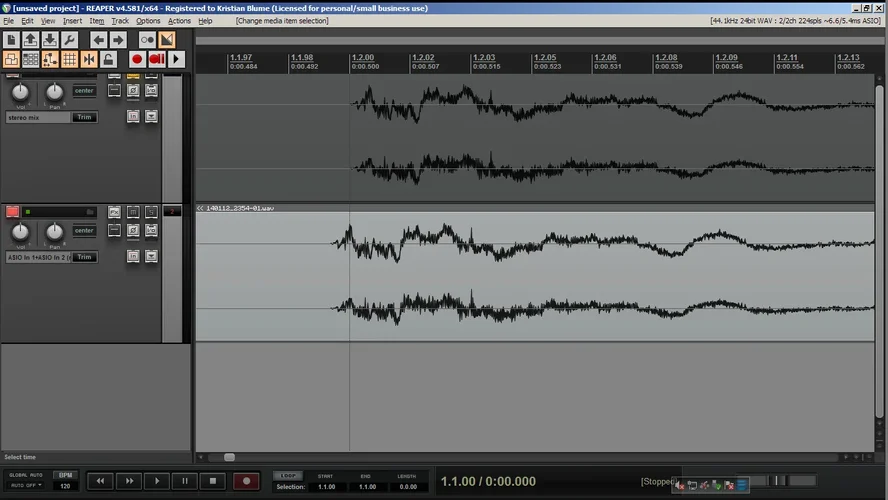Toggle the grid lines toolbar button
888x500 pixels.
point(69,60)
